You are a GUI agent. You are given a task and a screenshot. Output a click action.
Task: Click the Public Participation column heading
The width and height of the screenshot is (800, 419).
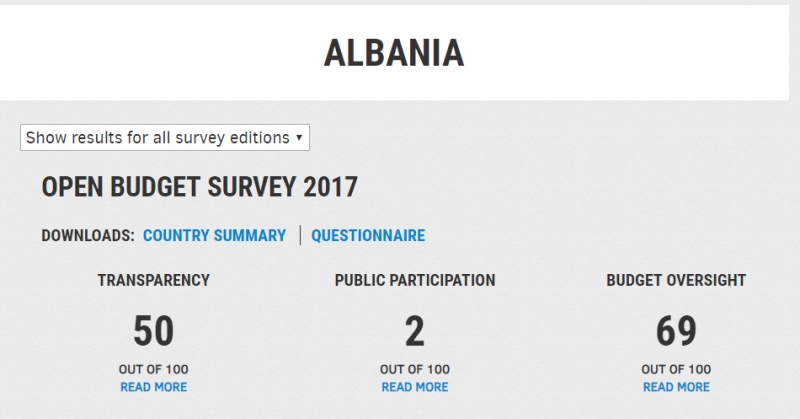pyautogui.click(x=415, y=280)
